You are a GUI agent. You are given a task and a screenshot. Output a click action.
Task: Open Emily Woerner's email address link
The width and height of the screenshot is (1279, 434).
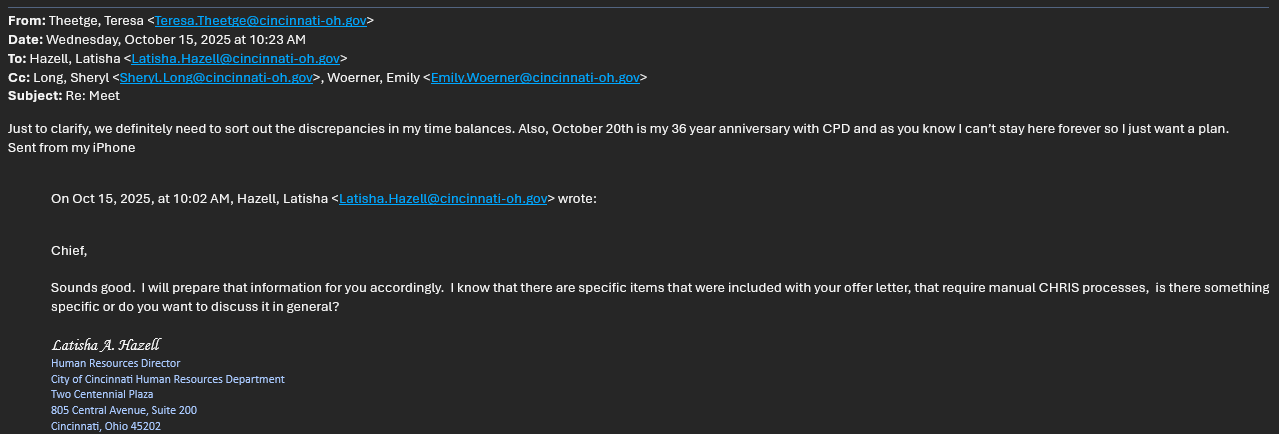click(535, 77)
